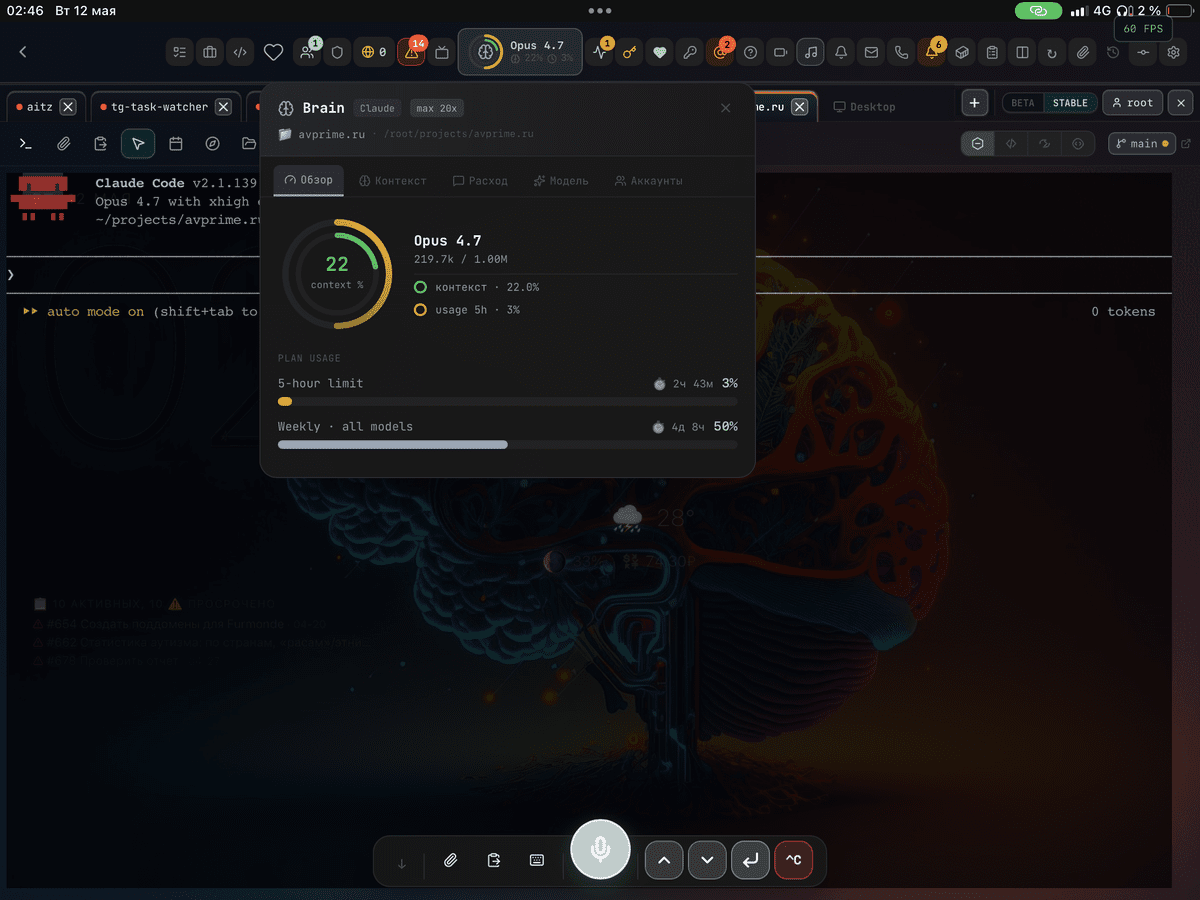Open the @ mentions icon with badge 2

pyautogui.click(x=720, y=52)
